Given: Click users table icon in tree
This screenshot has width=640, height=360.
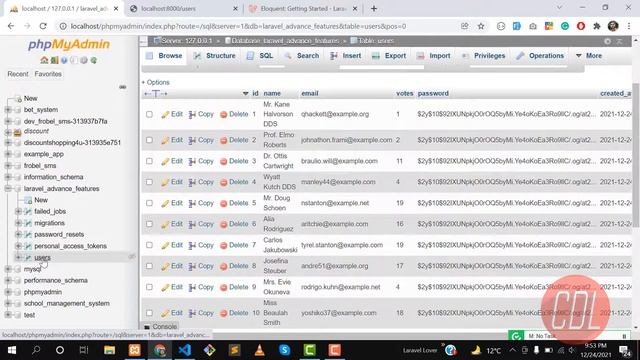Looking at the screenshot, I should tap(28, 258).
